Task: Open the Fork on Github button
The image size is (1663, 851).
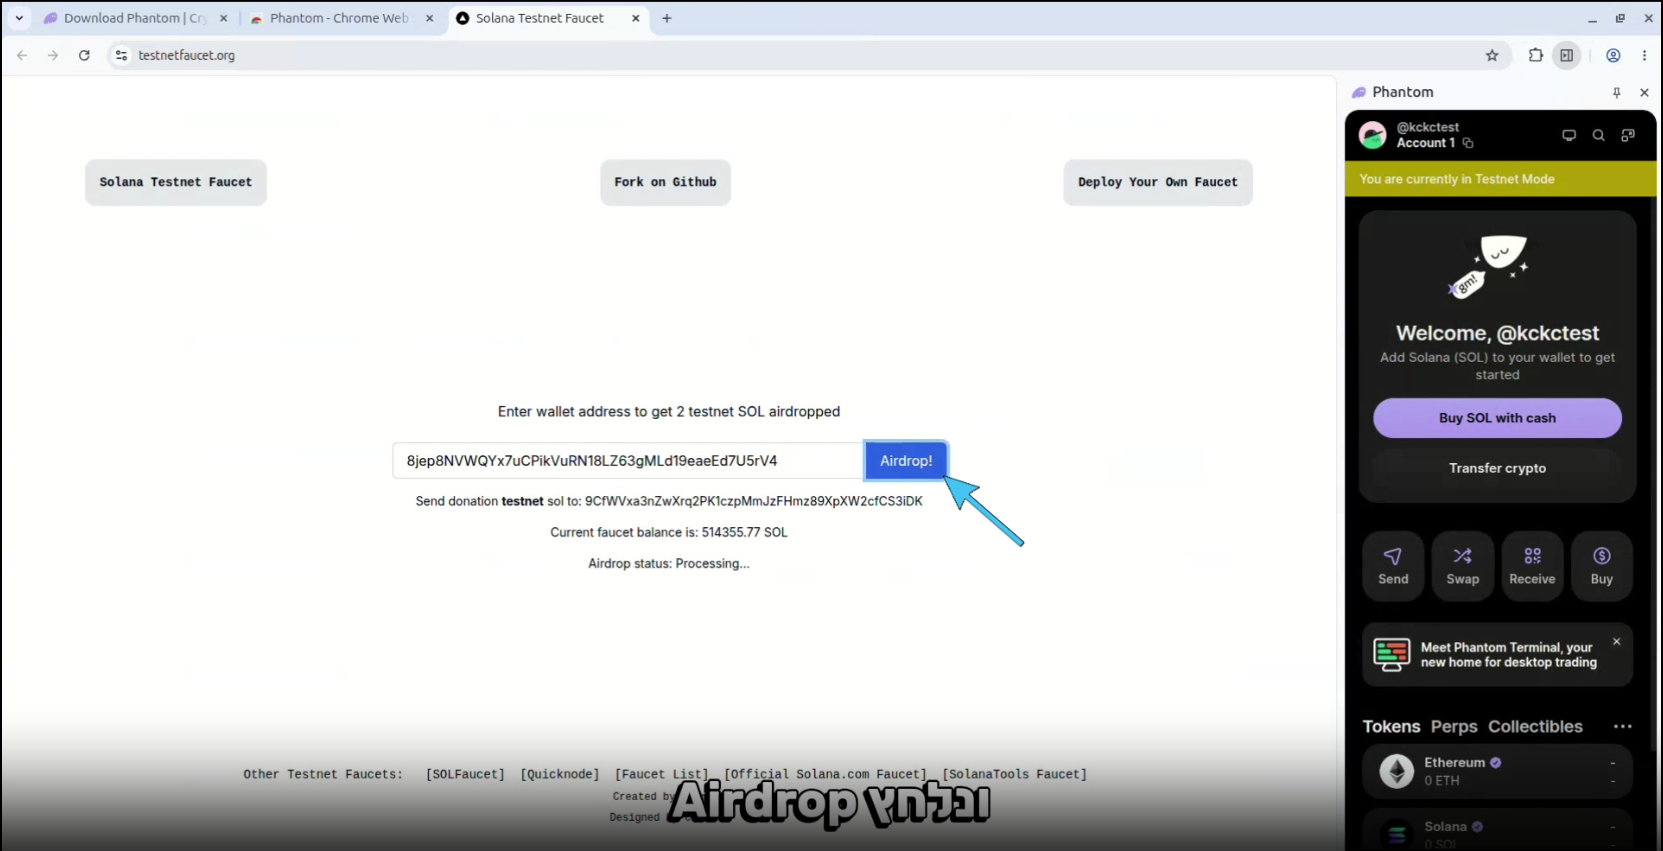Action: pyautogui.click(x=665, y=182)
